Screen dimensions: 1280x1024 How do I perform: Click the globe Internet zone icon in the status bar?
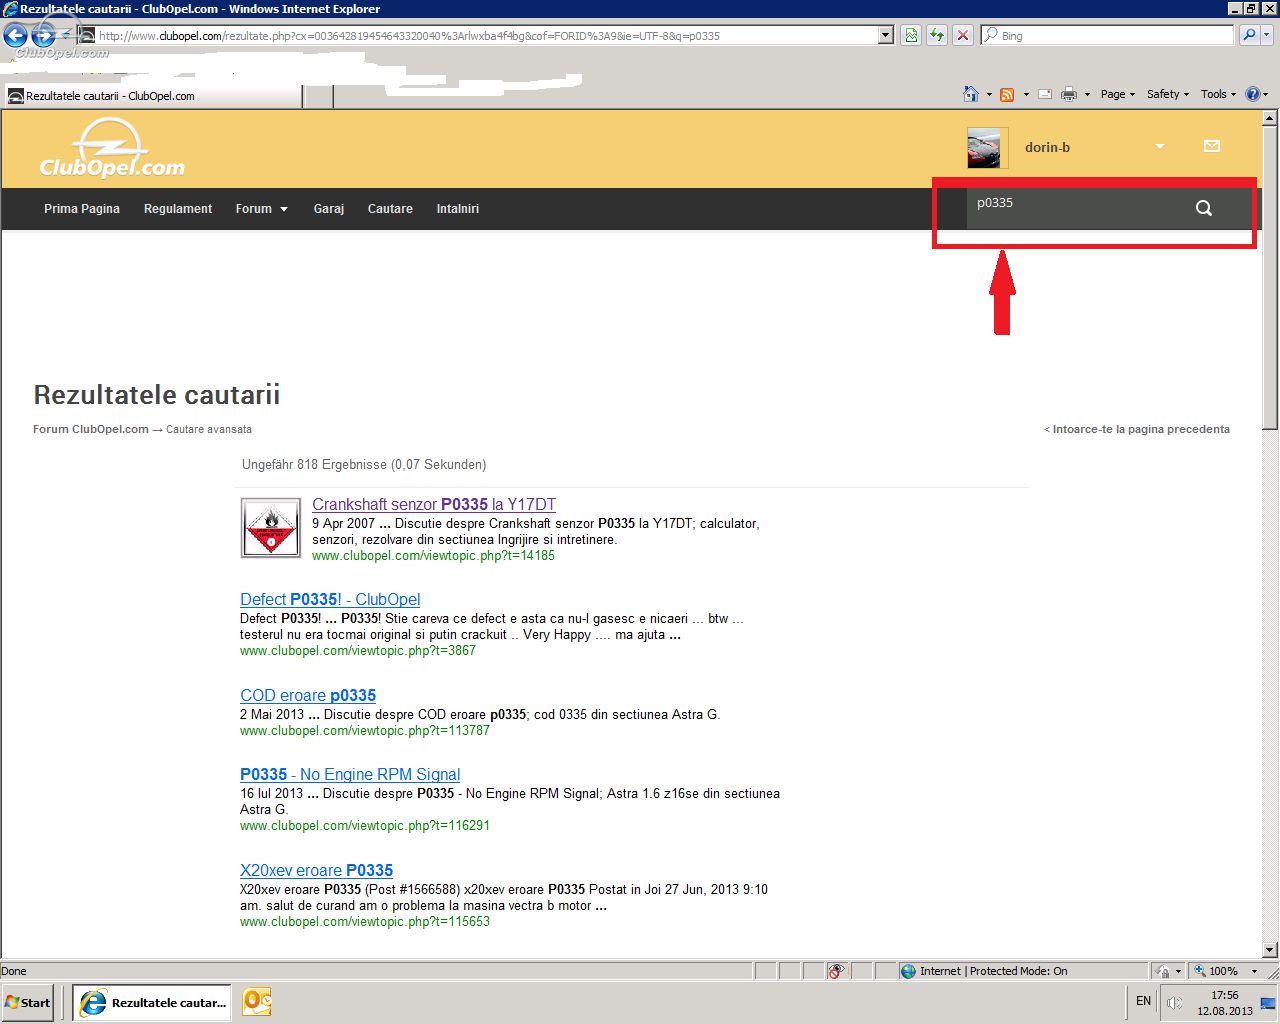tap(908, 971)
